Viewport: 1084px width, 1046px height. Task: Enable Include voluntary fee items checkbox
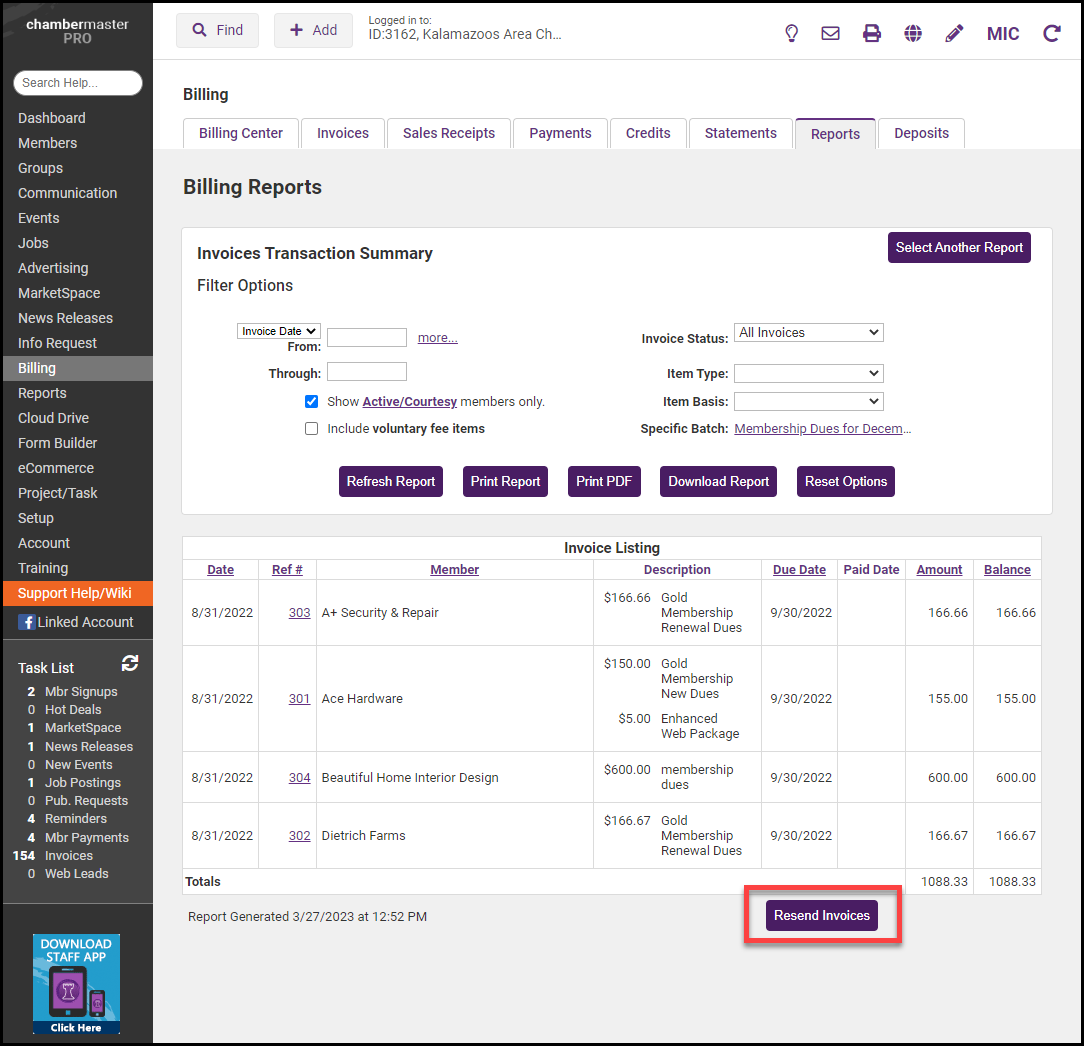point(312,428)
